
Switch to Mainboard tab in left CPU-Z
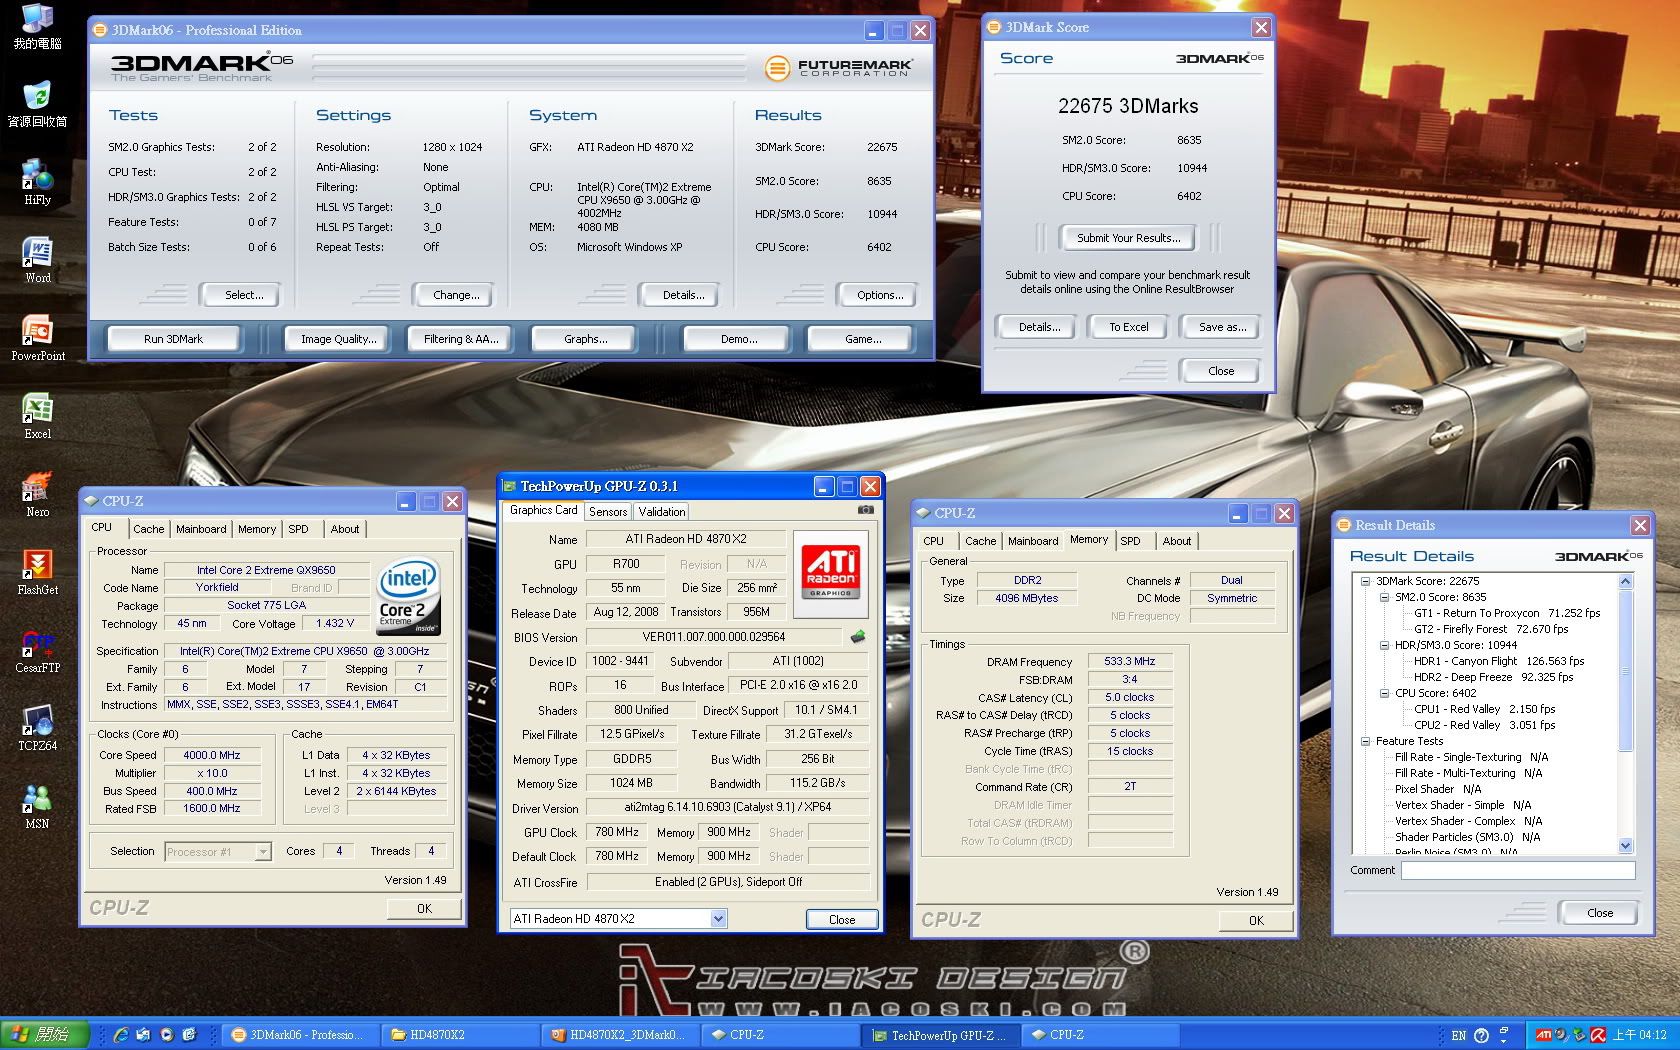click(201, 529)
